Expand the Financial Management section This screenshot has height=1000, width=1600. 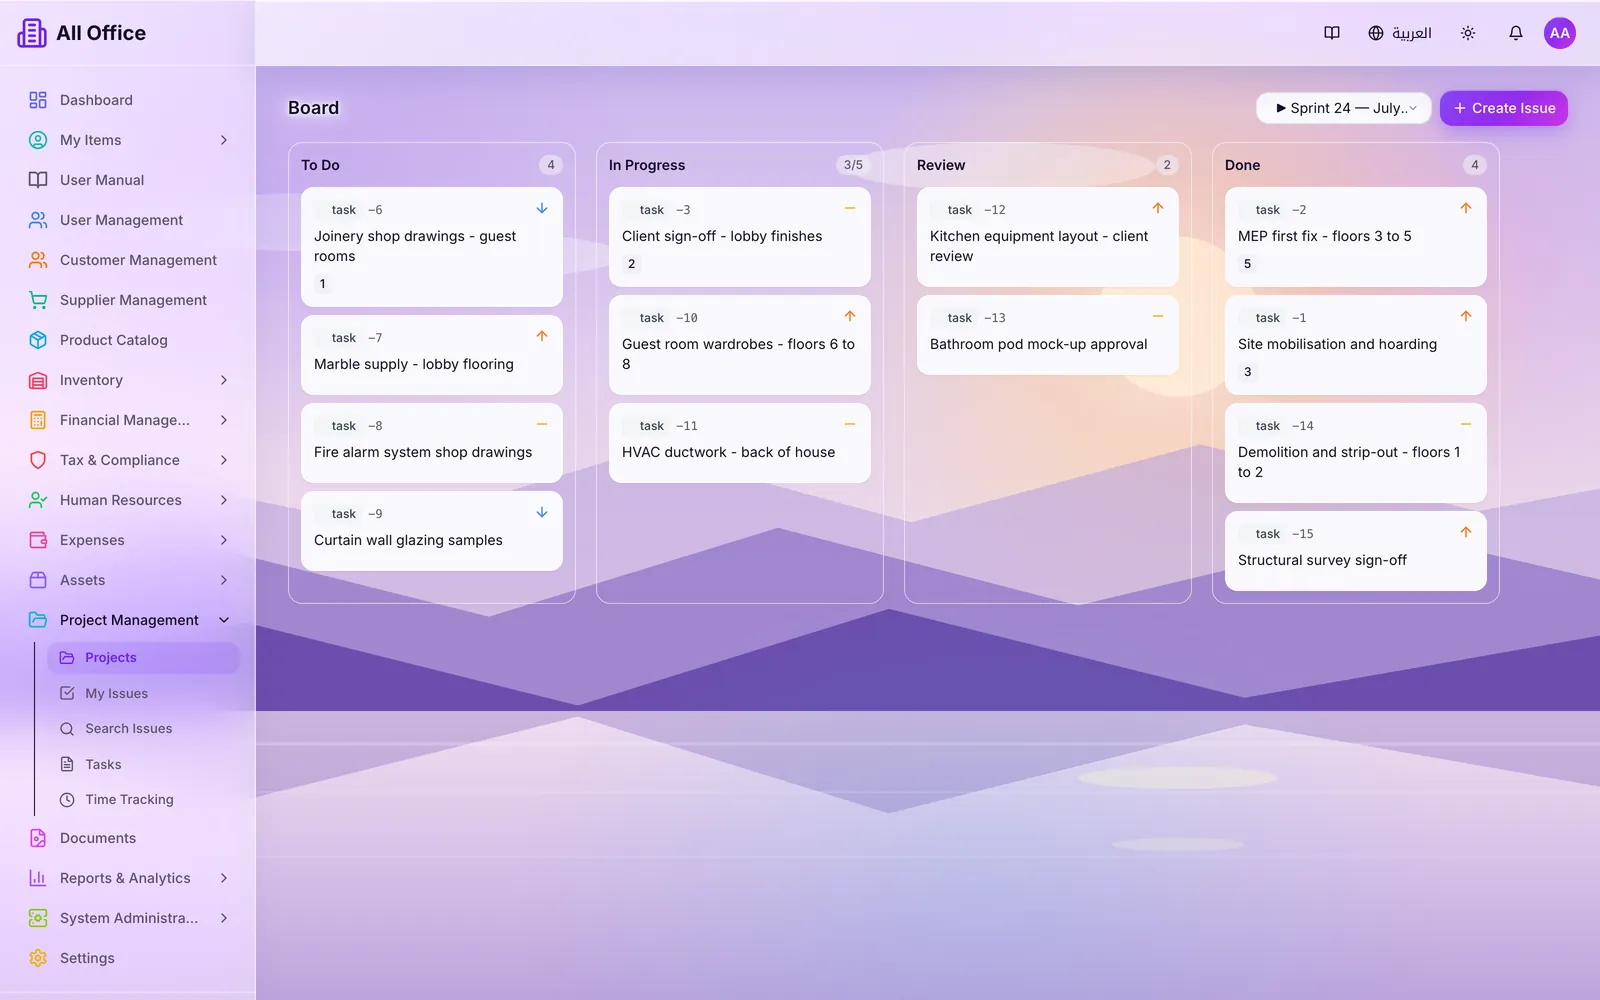pos(224,420)
